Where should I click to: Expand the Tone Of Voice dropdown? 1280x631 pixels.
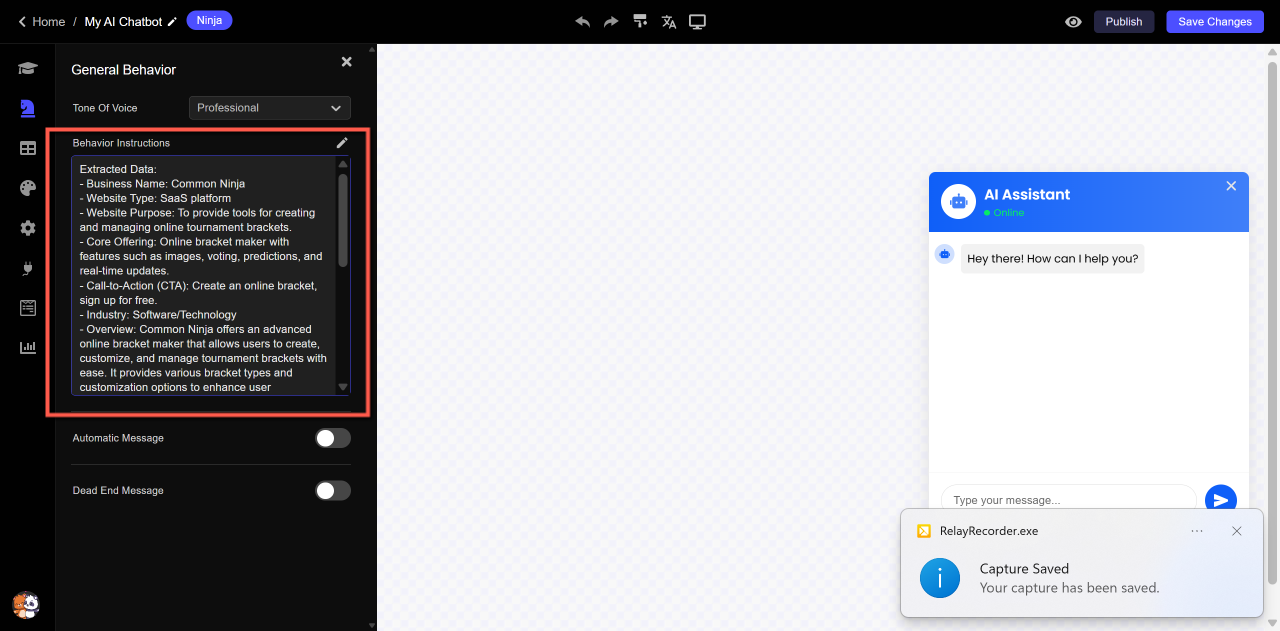coord(270,108)
